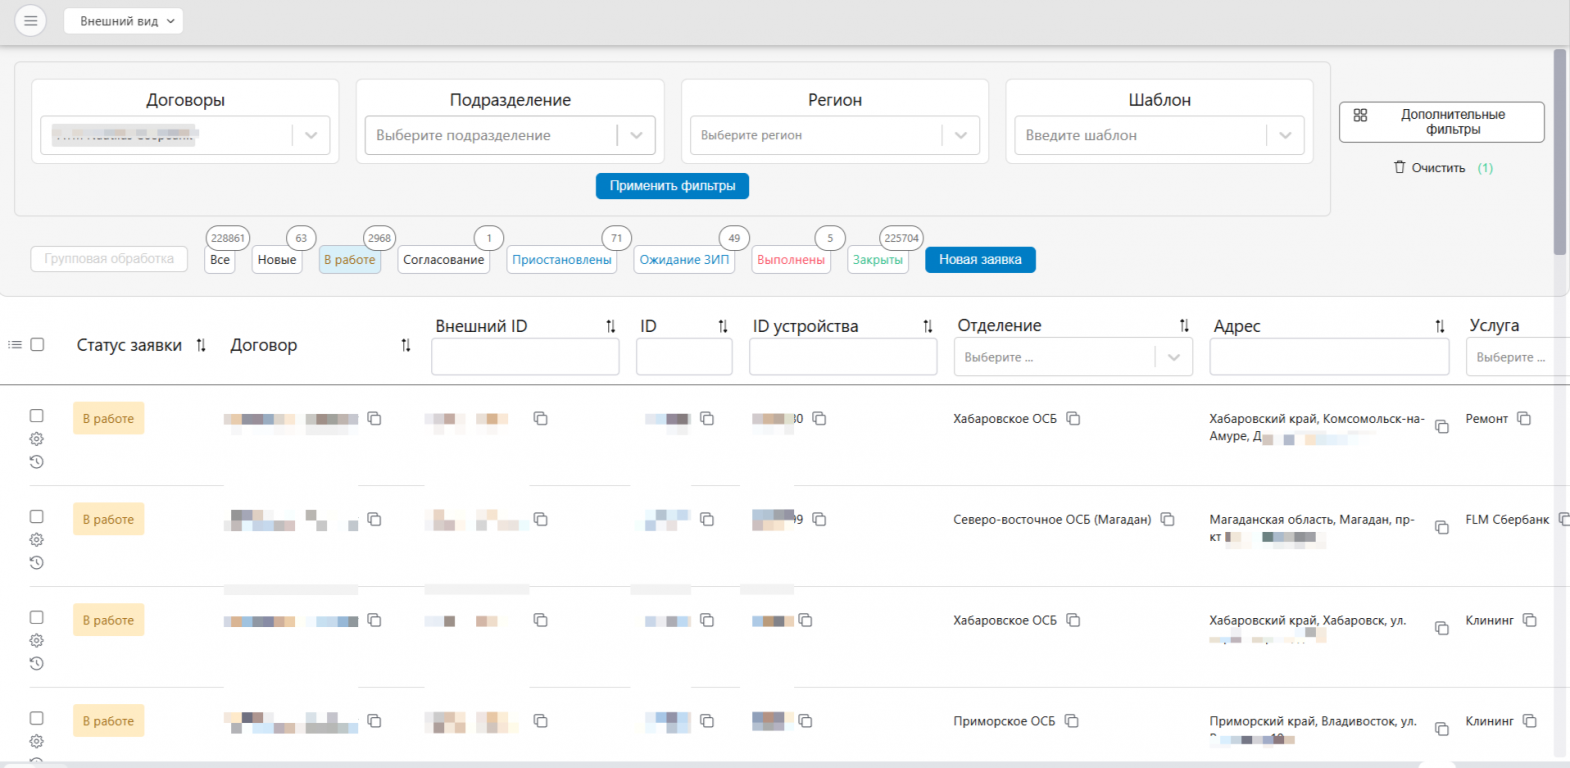1570x768 pixels.
Task: Open the Внешний вид dropdown
Action: point(123,21)
